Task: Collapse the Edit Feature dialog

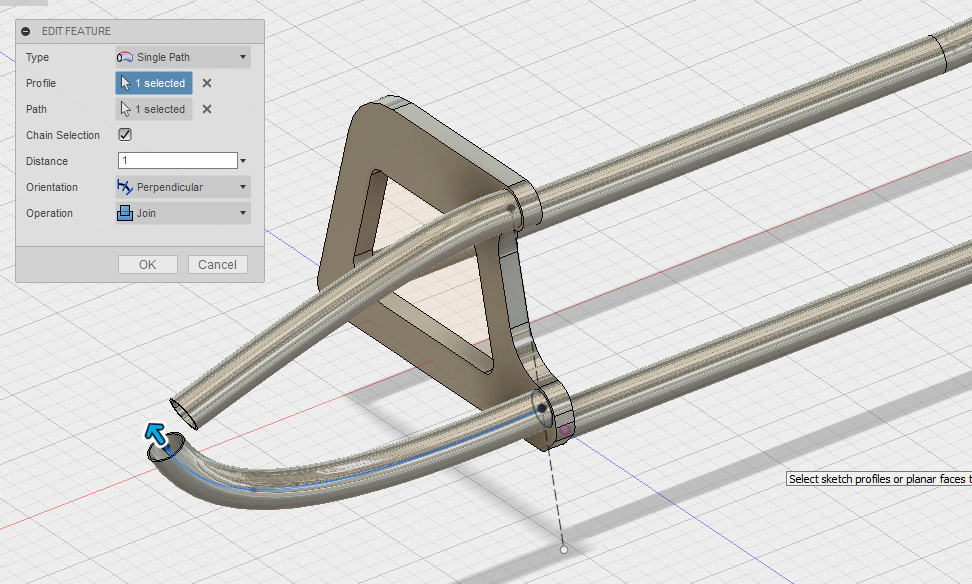Action: point(26,31)
